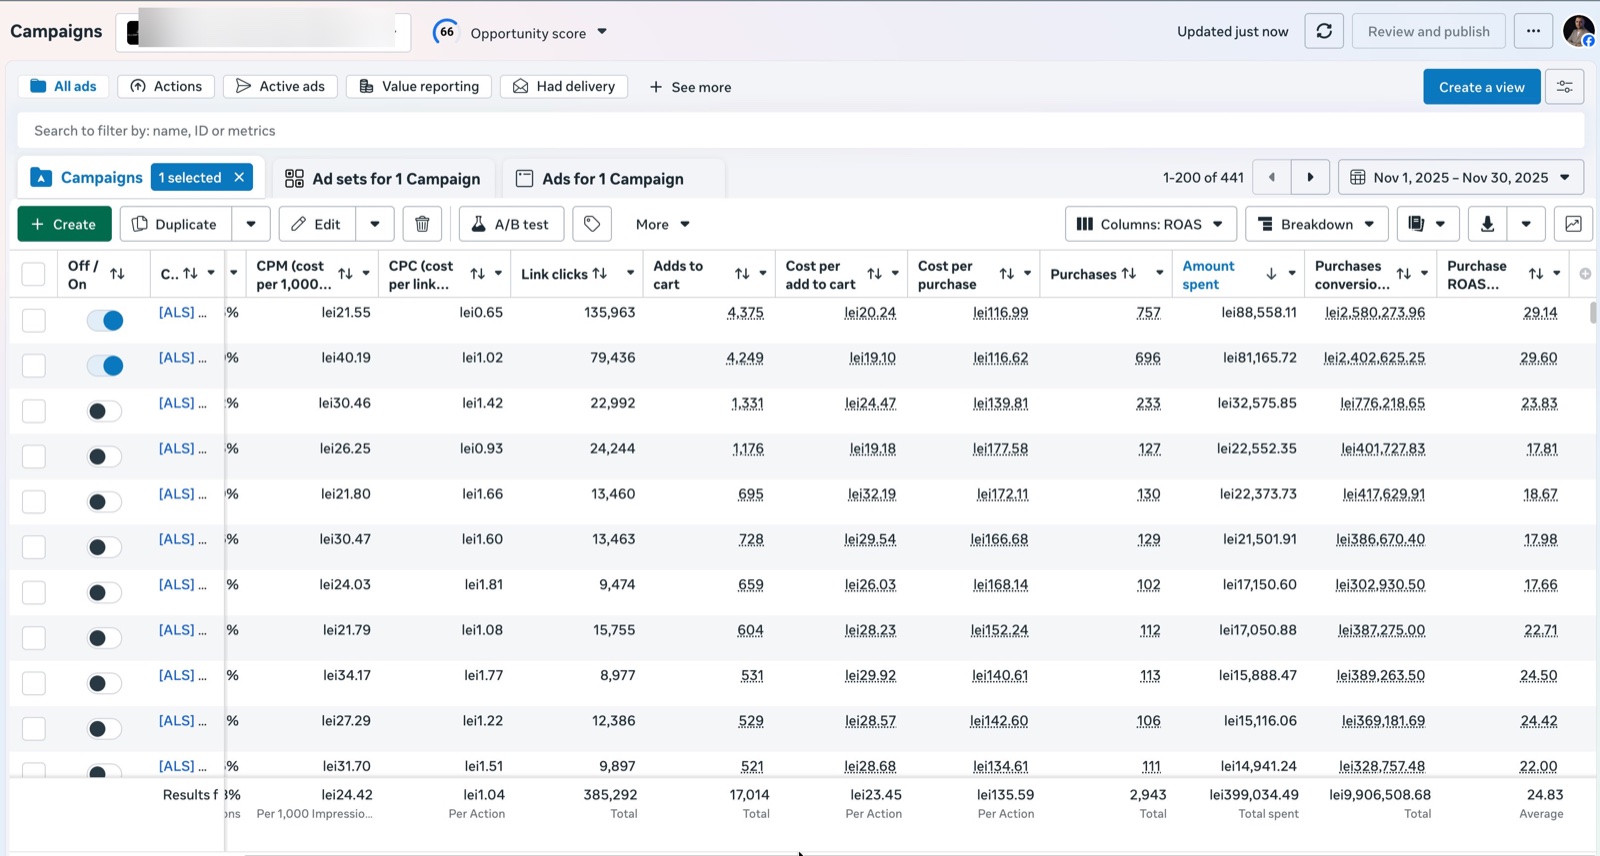The width and height of the screenshot is (1600, 856).
Task: Click the tag label icon
Action: coord(592,224)
